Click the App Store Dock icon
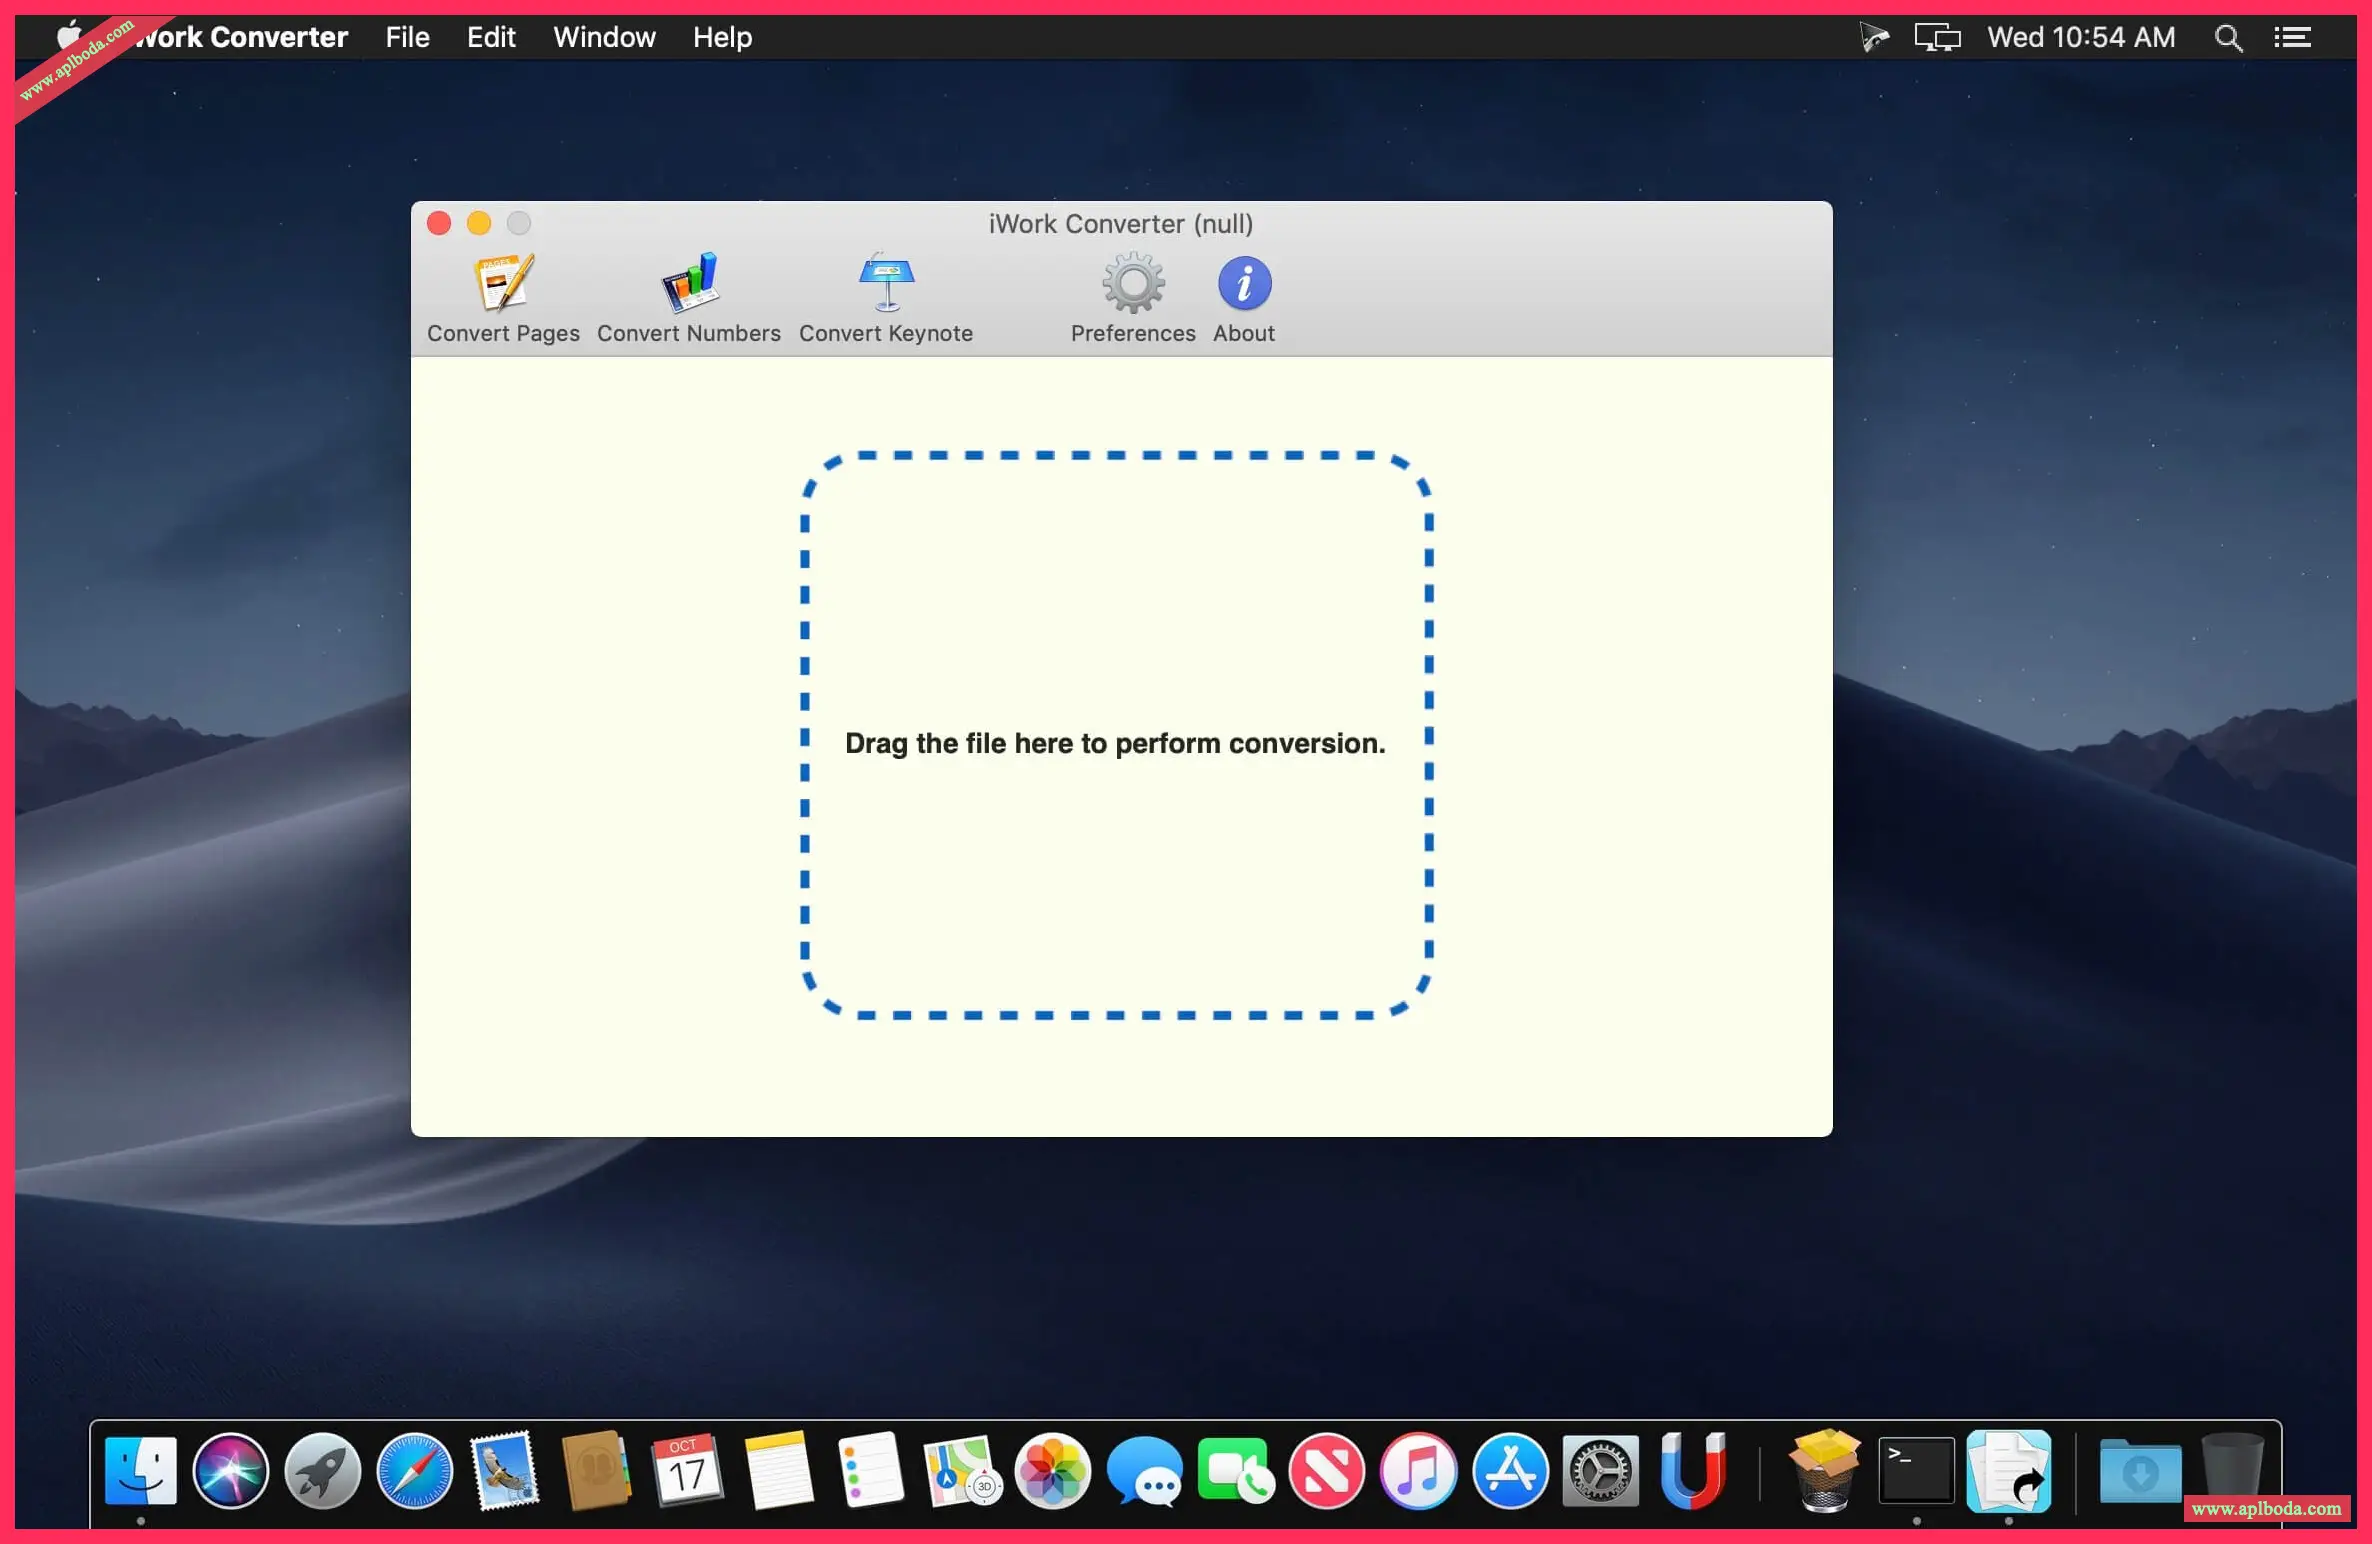The width and height of the screenshot is (2372, 1544). (x=1509, y=1471)
